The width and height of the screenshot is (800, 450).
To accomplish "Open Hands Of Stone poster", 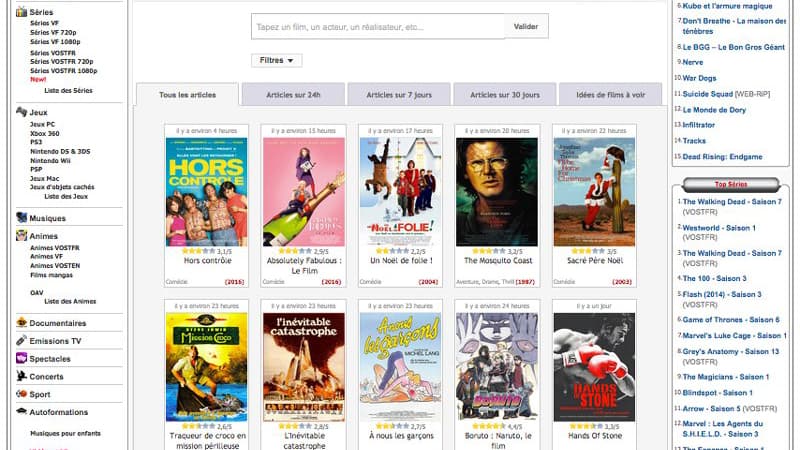I will (x=594, y=367).
